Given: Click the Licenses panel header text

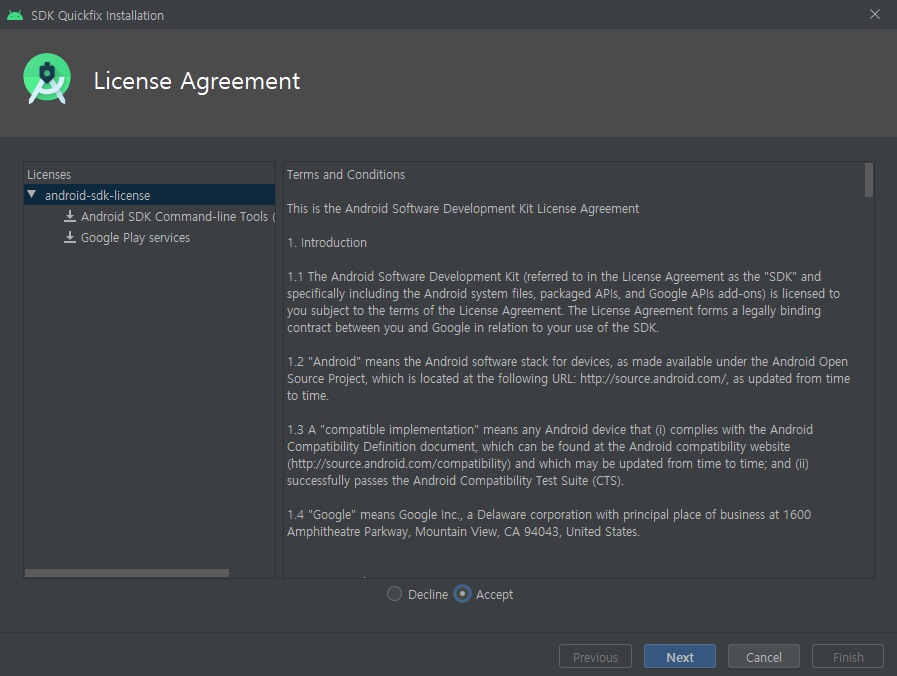Looking at the screenshot, I should 49,174.
